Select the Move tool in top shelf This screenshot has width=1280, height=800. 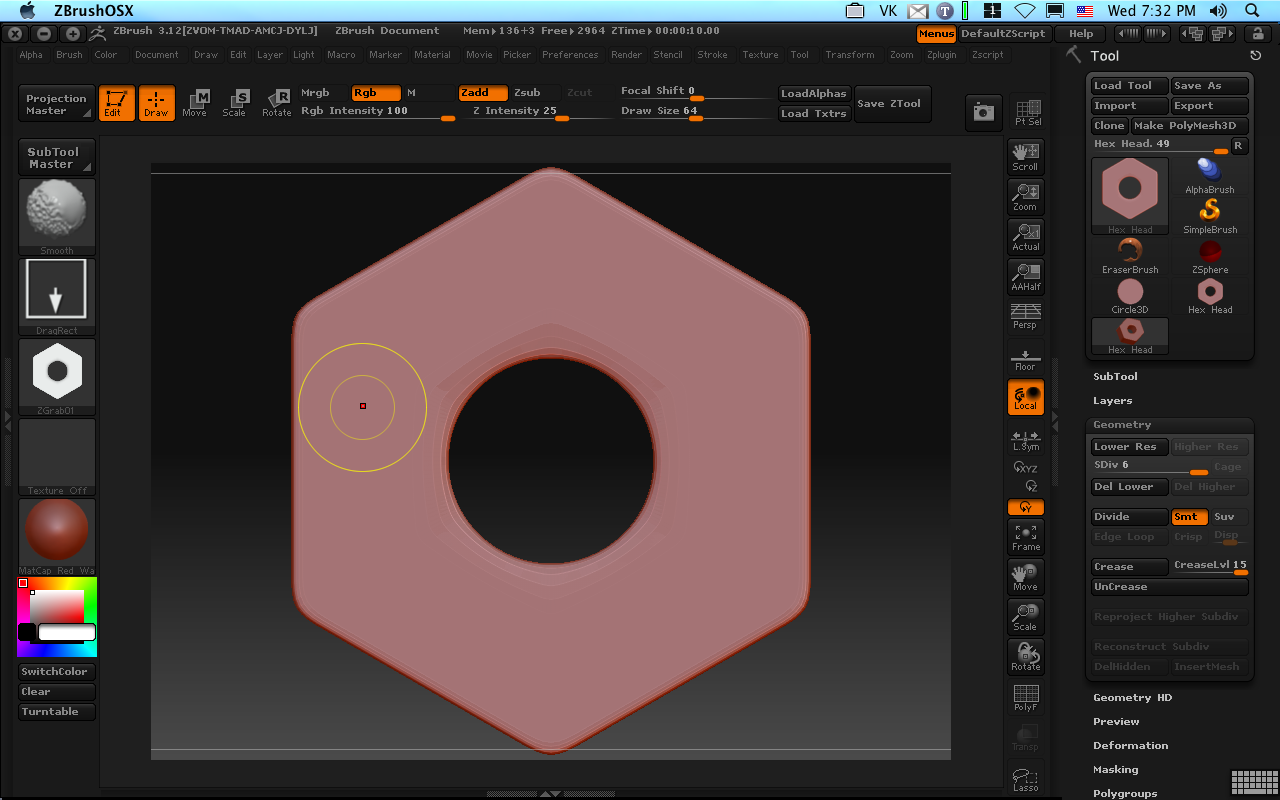pyautogui.click(x=195, y=103)
